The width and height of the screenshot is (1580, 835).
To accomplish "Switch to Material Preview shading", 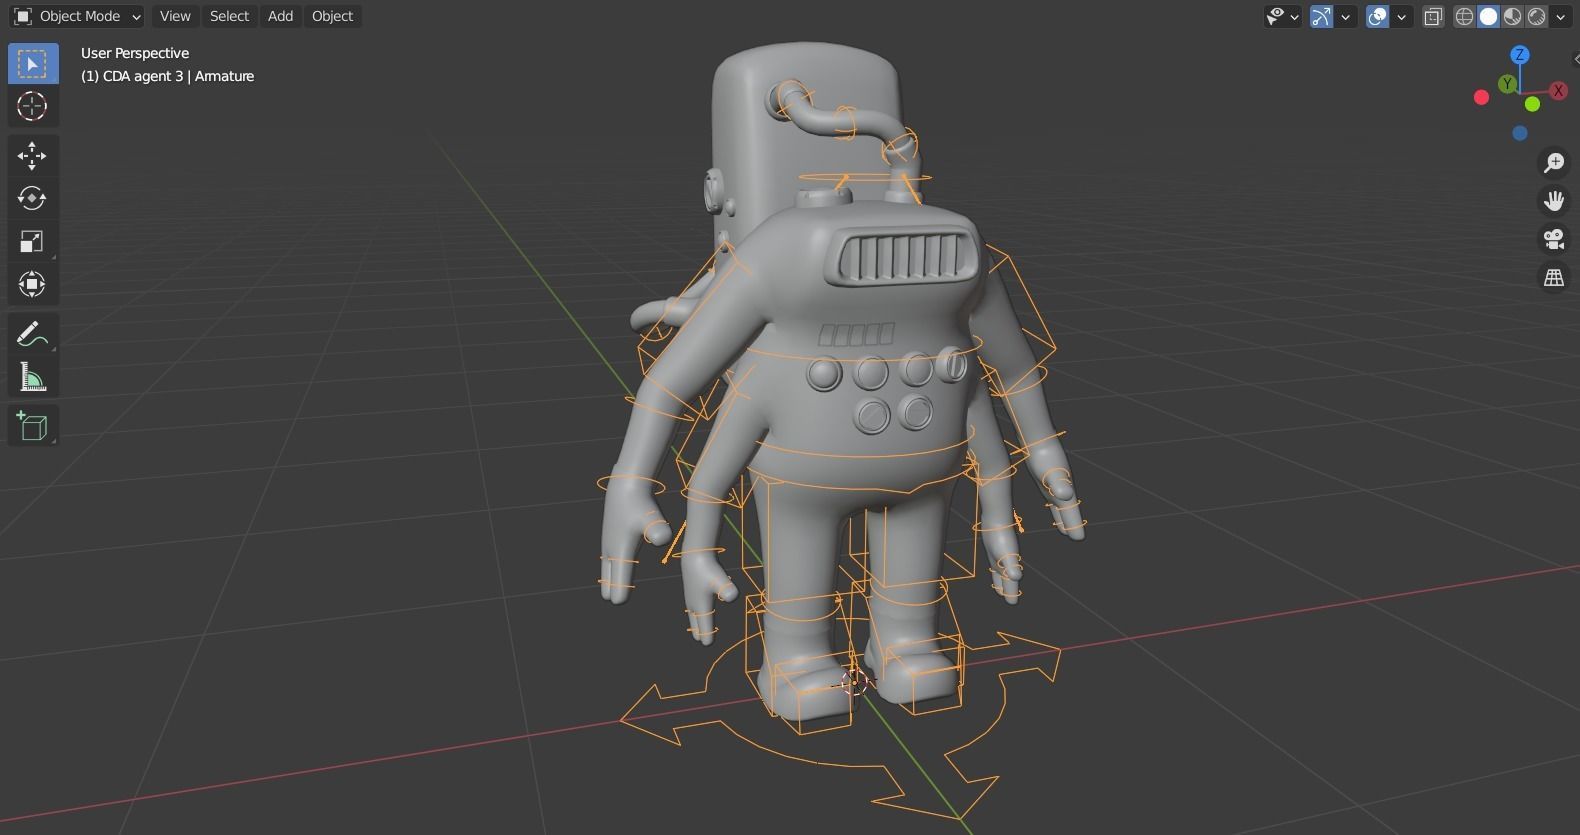I will [x=1512, y=16].
